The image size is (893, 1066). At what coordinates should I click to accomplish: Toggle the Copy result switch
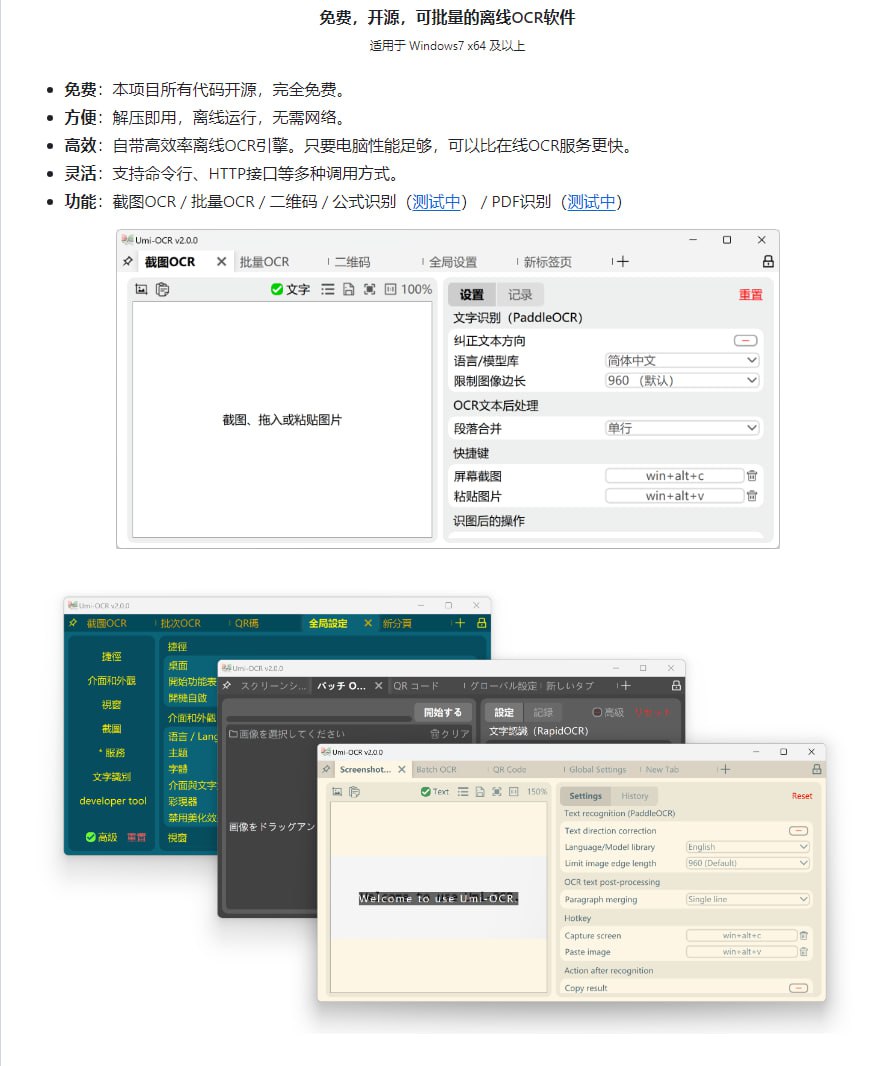coord(799,988)
